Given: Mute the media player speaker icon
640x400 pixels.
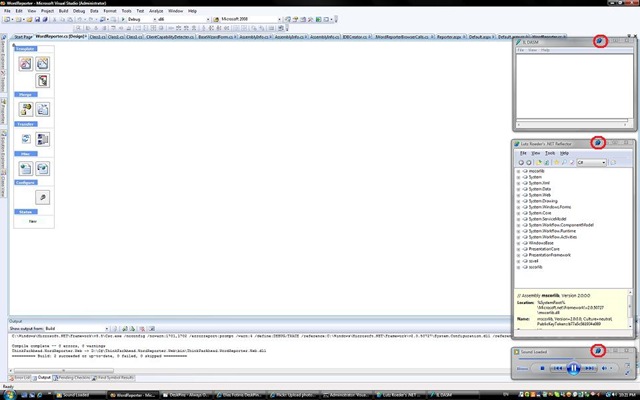Looking at the screenshot, I should pos(604,368).
